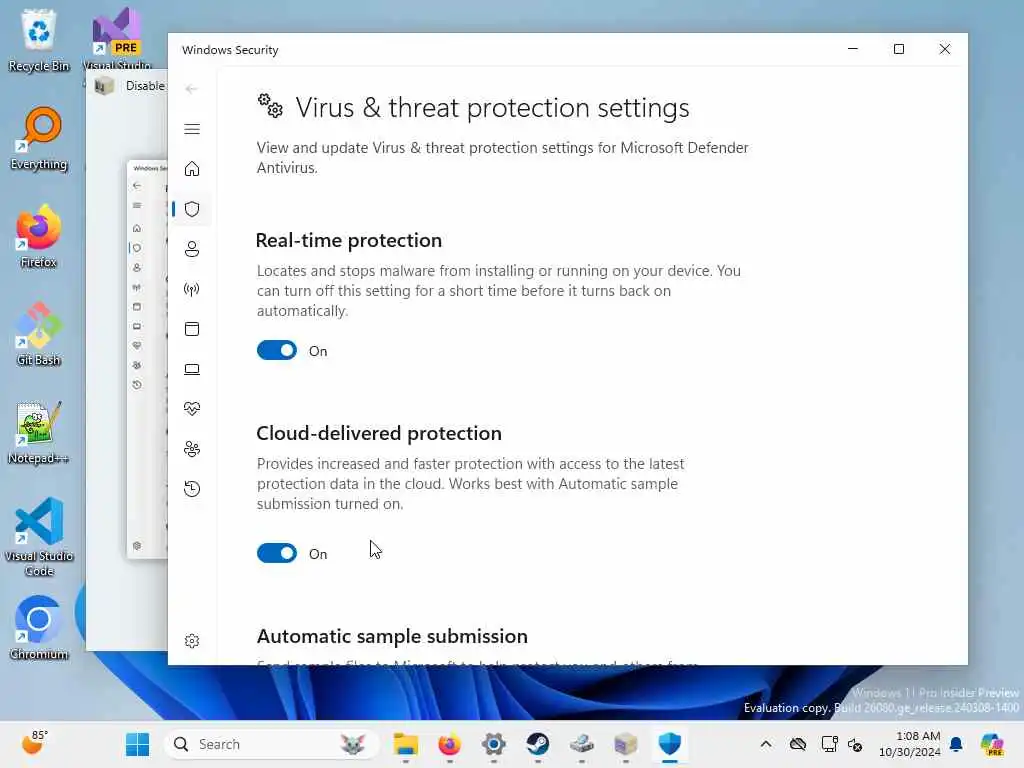Select Virus & threat protection shield icon
The width and height of the screenshot is (1024, 768).
(192, 209)
